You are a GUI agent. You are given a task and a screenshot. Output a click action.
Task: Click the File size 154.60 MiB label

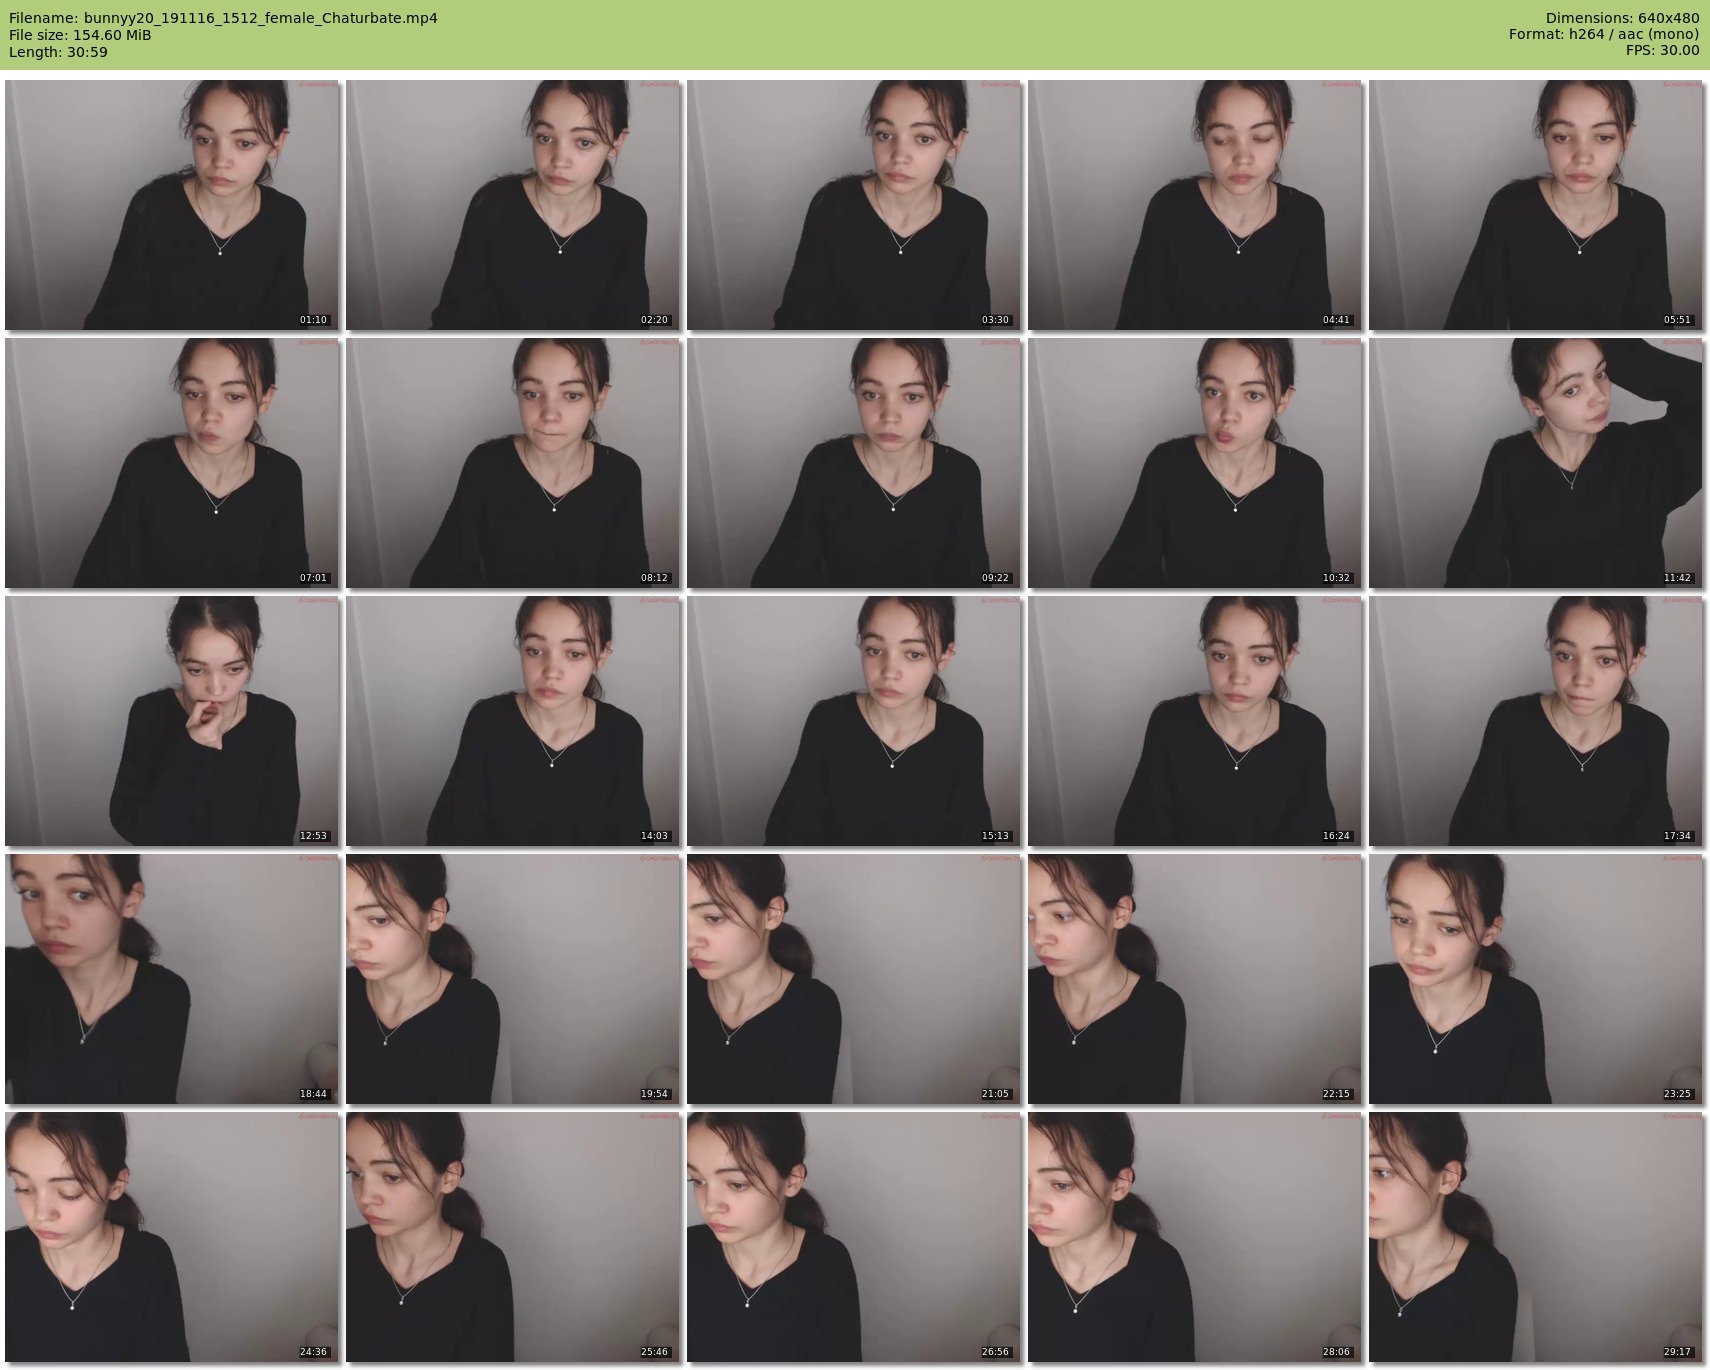[x=80, y=35]
